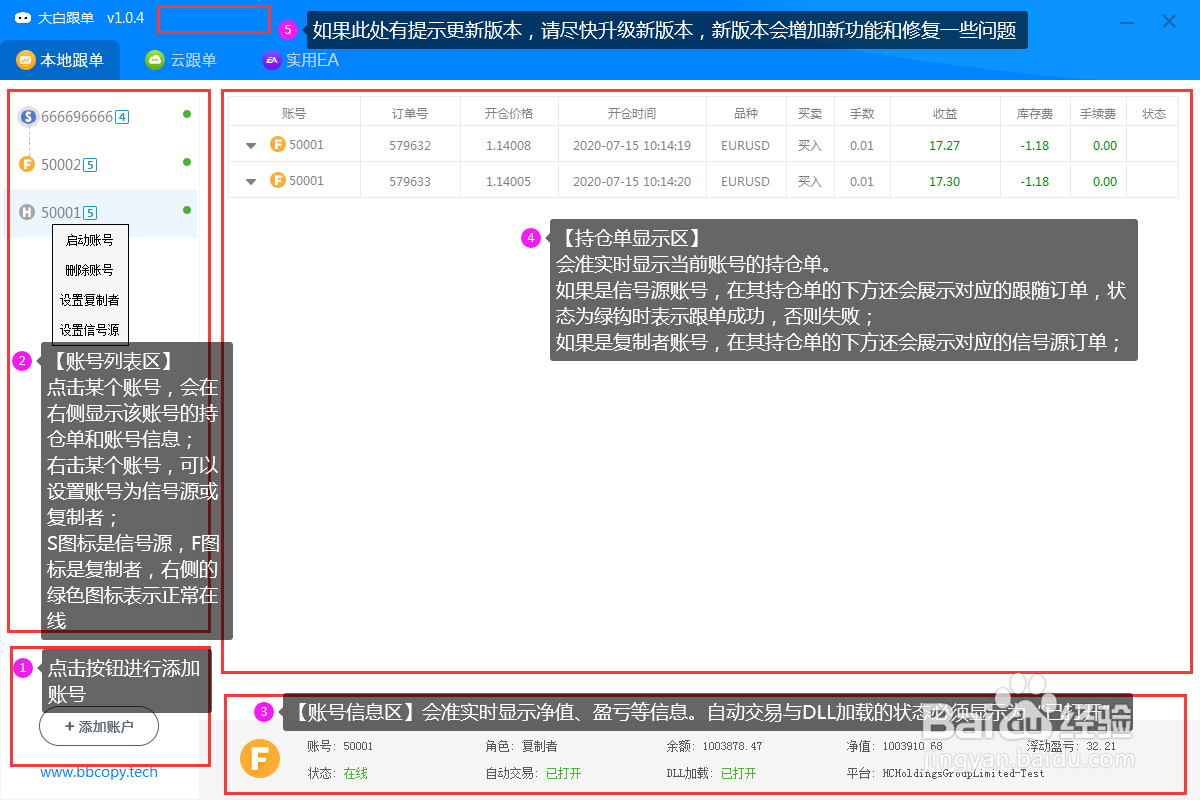Click the green online dot for 666696666
The image size is (1200, 800).
pyautogui.click(x=186, y=114)
